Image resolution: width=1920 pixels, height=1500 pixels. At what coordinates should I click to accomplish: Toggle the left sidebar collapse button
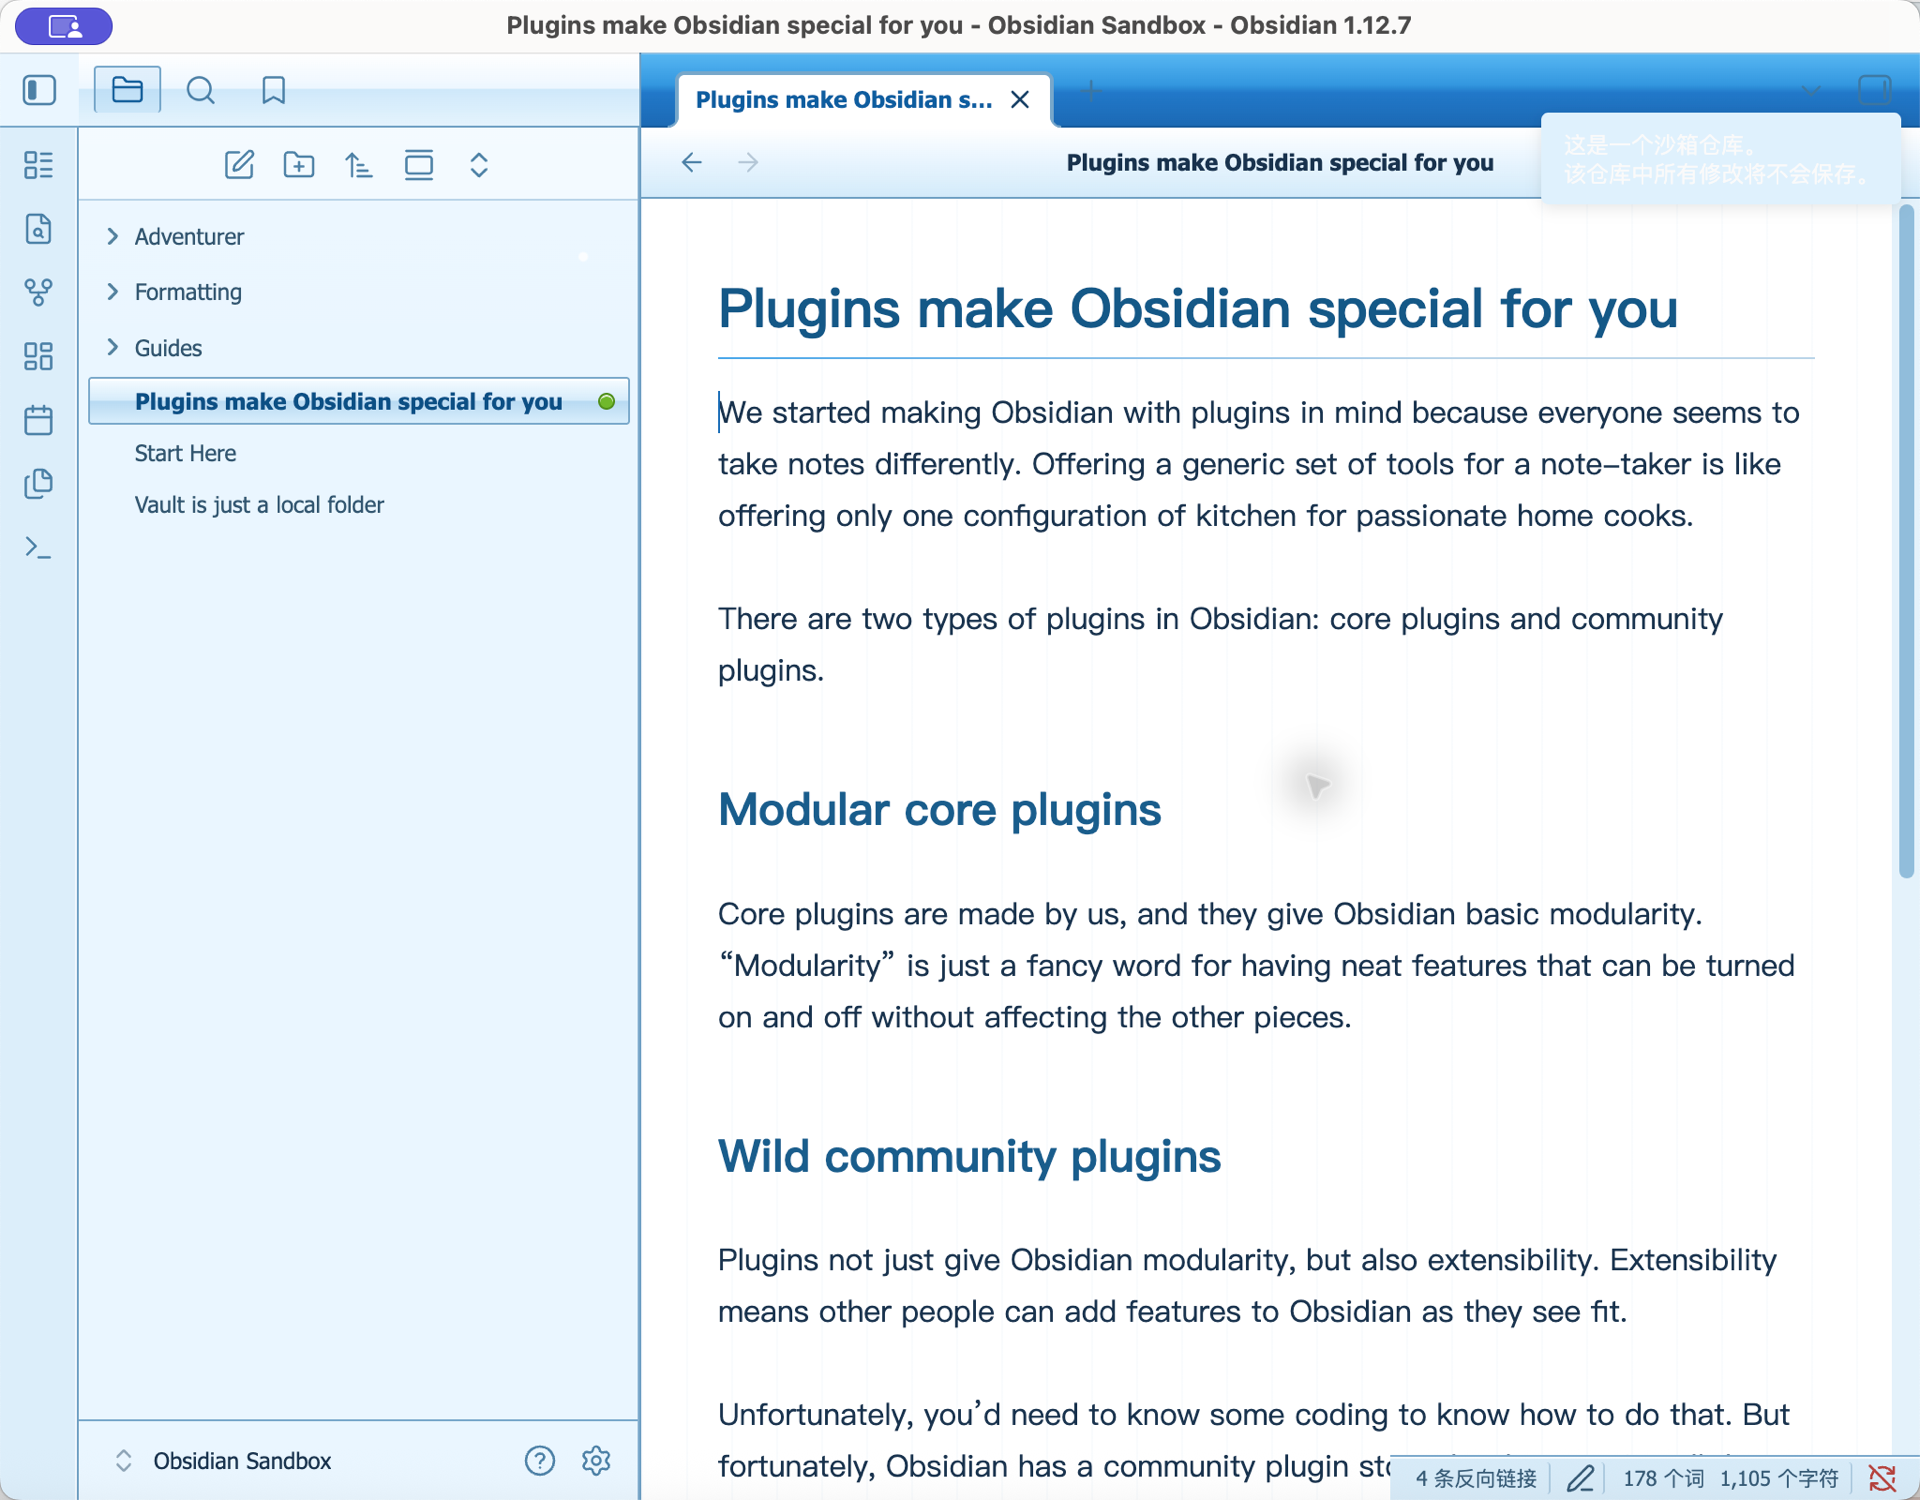39,90
